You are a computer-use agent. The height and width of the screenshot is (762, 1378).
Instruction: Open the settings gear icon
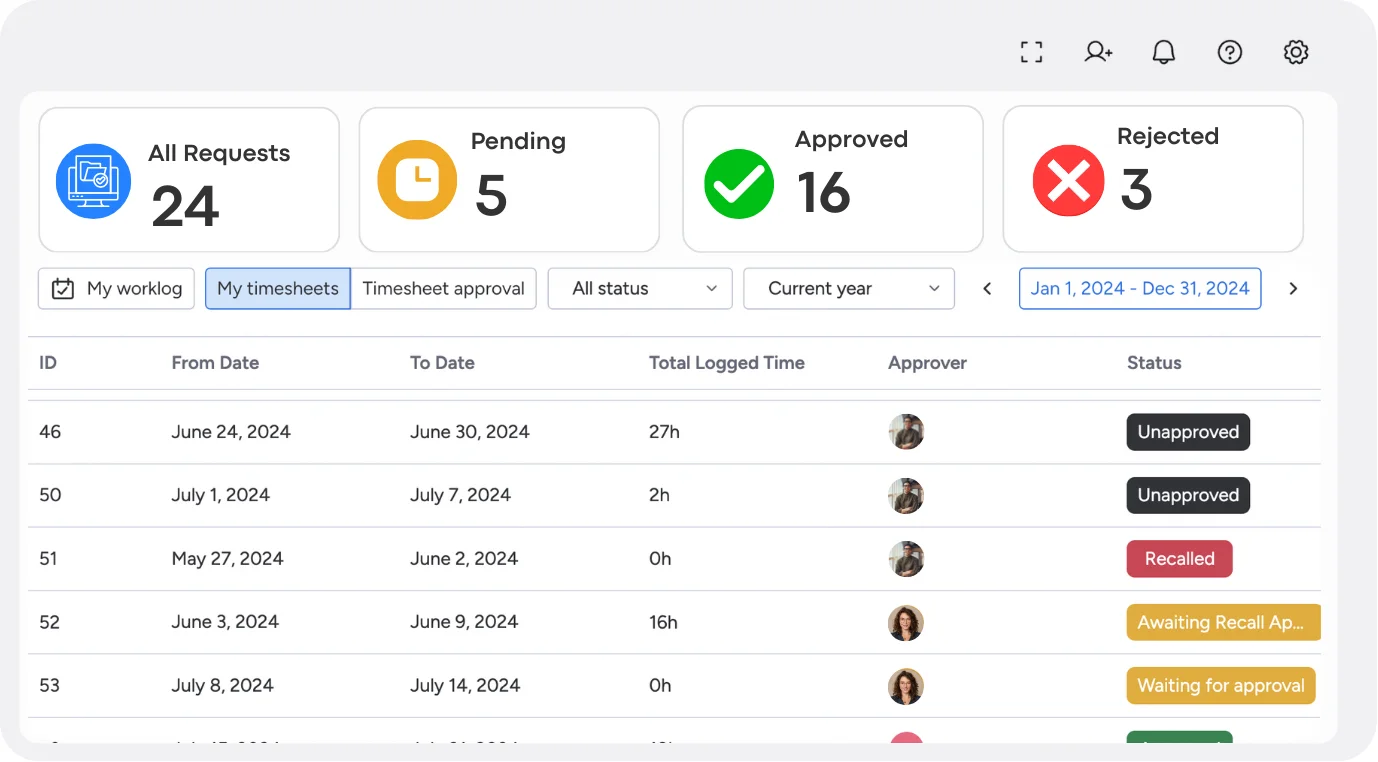coord(1295,51)
